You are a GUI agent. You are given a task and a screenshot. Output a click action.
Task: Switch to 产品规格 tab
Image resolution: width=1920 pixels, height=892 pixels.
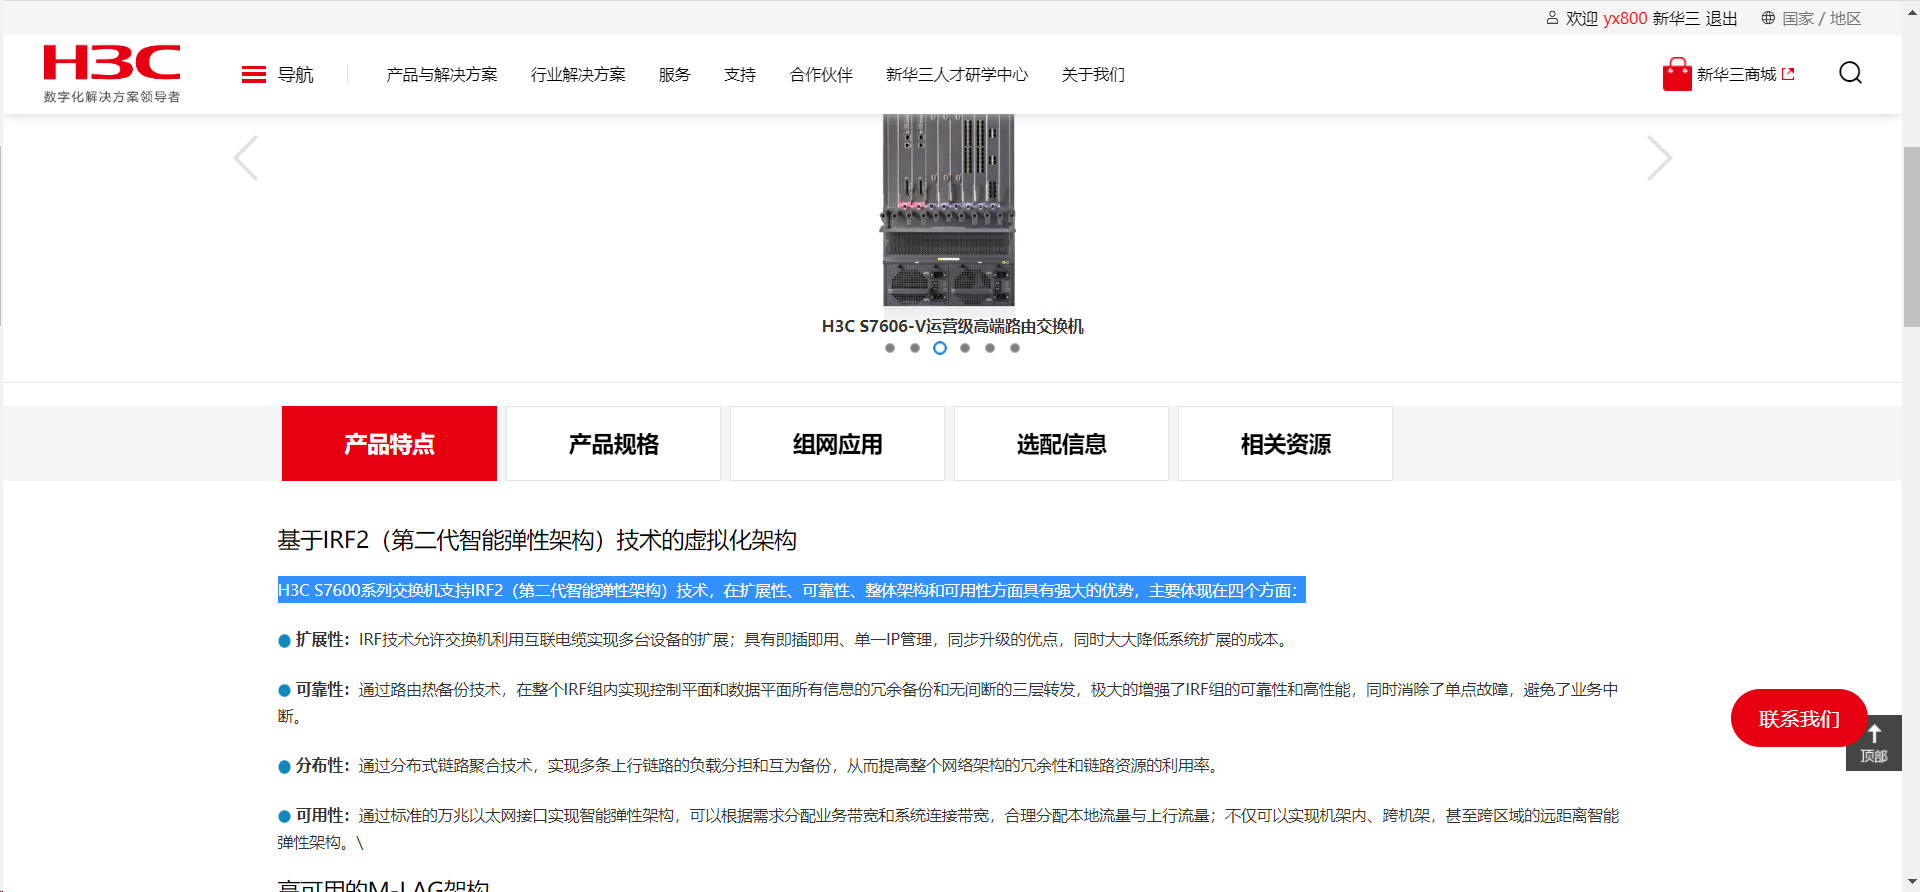[613, 444]
